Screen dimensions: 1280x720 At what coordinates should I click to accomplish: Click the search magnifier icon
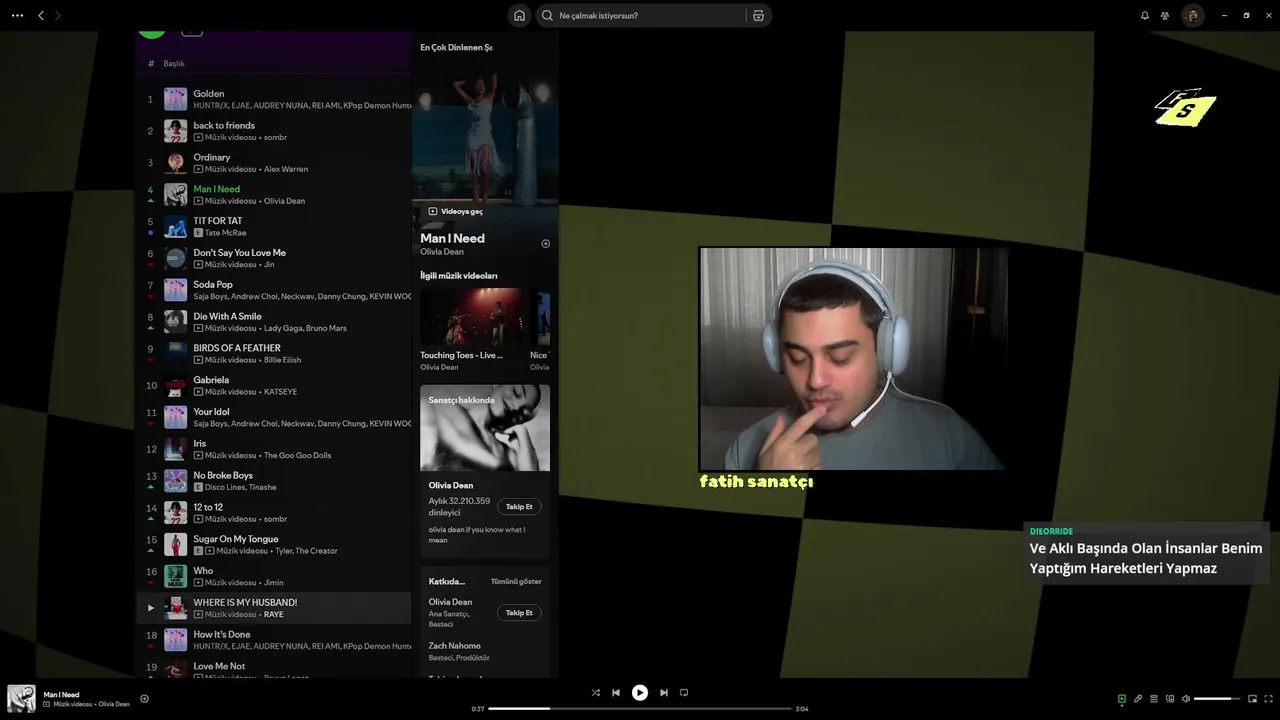(547, 15)
